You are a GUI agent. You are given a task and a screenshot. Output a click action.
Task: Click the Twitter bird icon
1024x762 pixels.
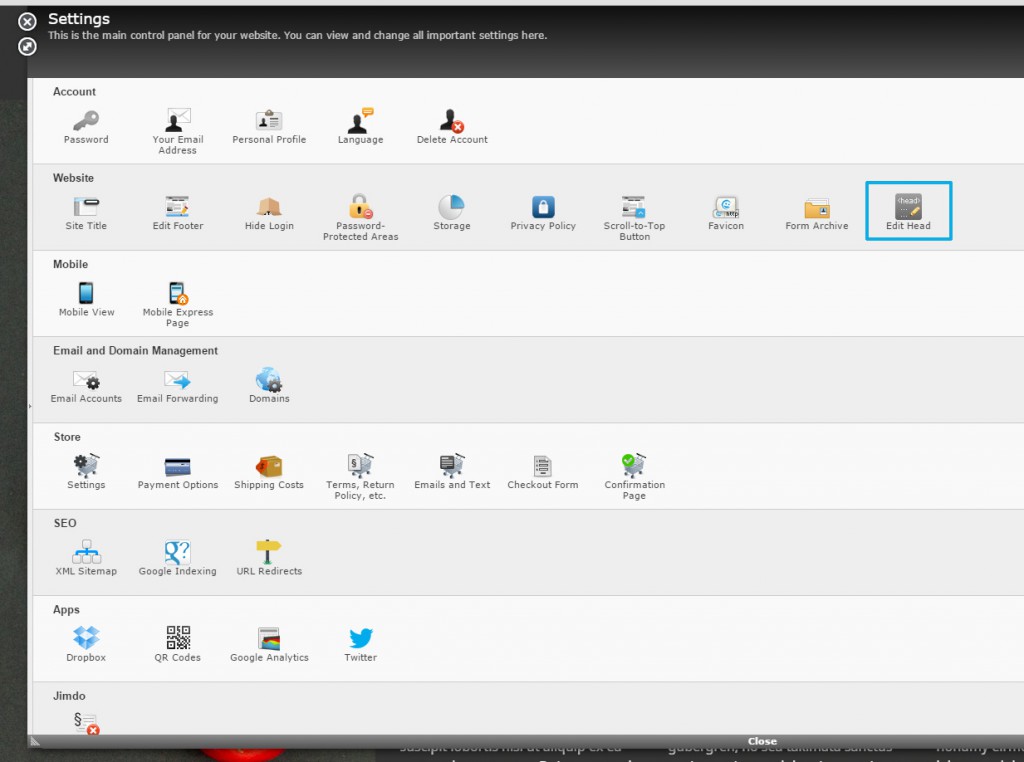[361, 639]
